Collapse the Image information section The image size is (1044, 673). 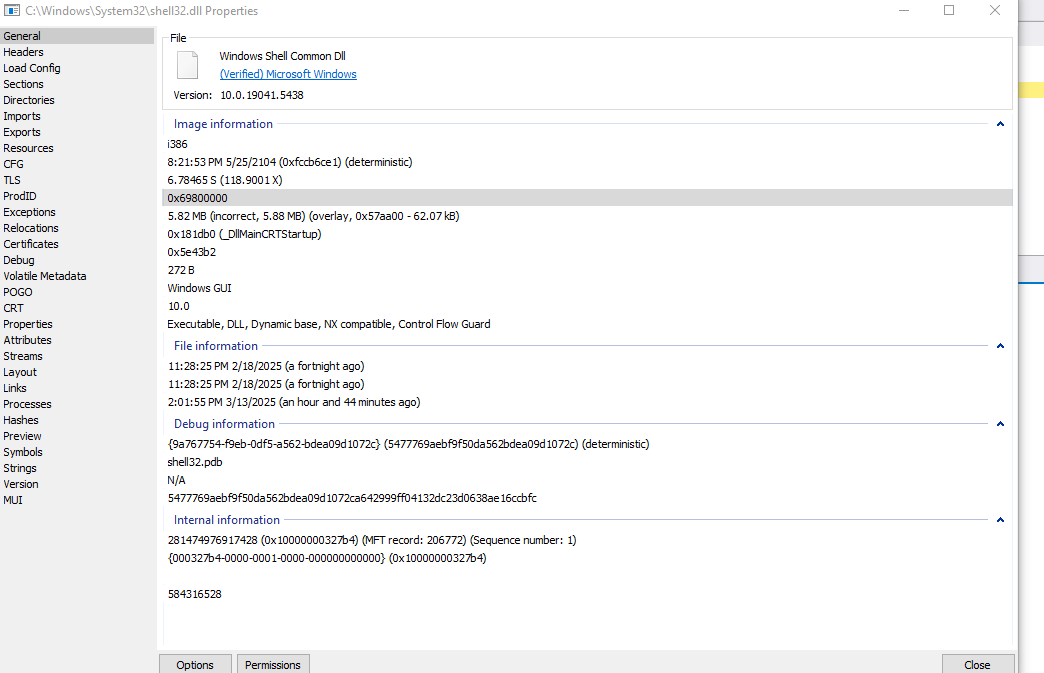coord(999,124)
